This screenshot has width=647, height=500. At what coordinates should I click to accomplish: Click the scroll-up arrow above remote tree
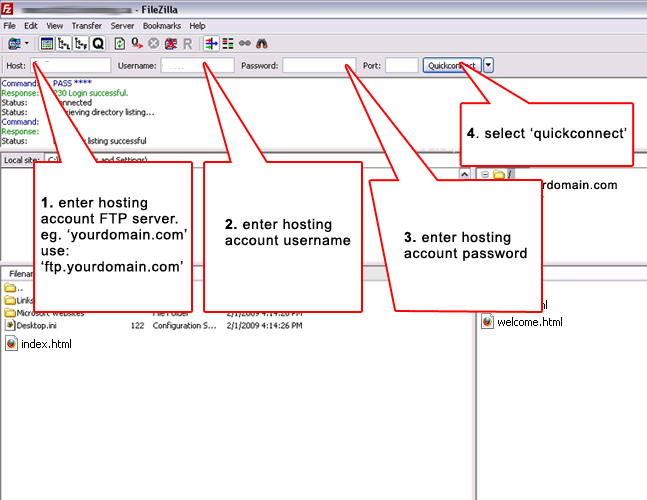point(464,174)
